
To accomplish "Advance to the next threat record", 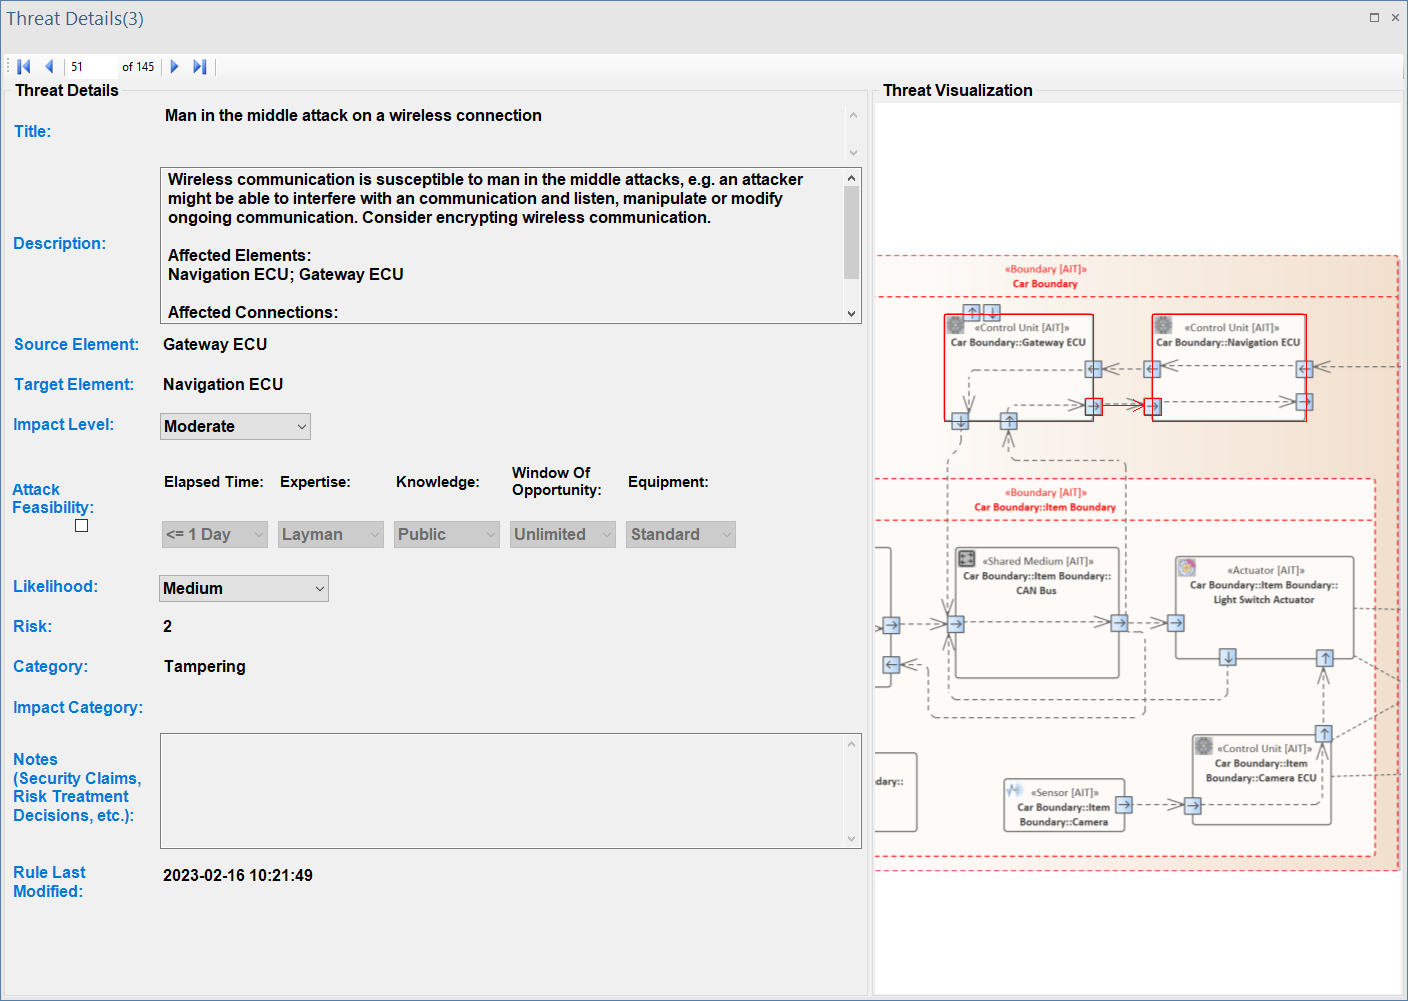I will click(x=174, y=67).
